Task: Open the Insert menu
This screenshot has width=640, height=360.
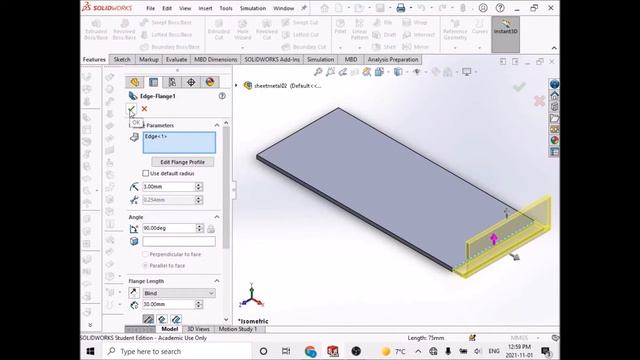Action: click(205, 8)
